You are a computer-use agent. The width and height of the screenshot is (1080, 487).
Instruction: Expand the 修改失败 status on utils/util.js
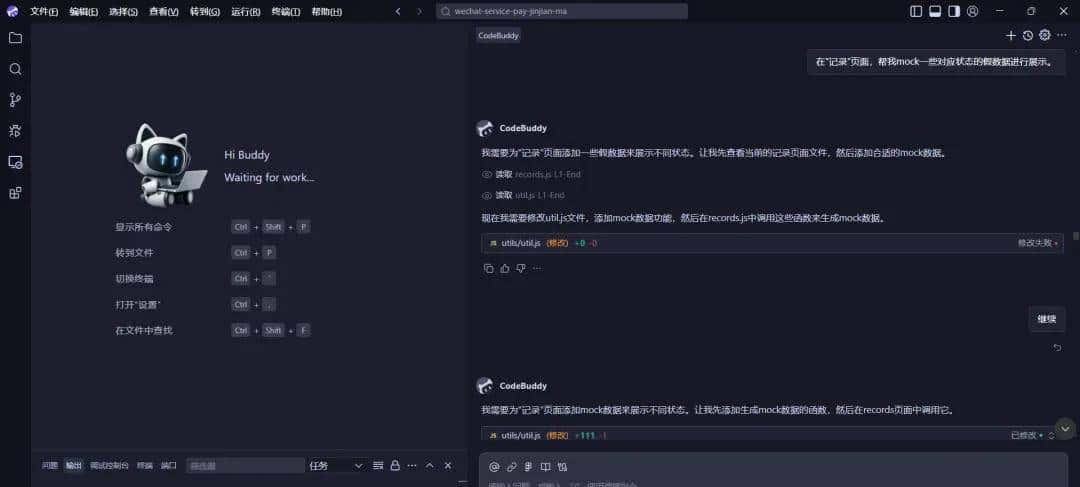(x=1038, y=243)
